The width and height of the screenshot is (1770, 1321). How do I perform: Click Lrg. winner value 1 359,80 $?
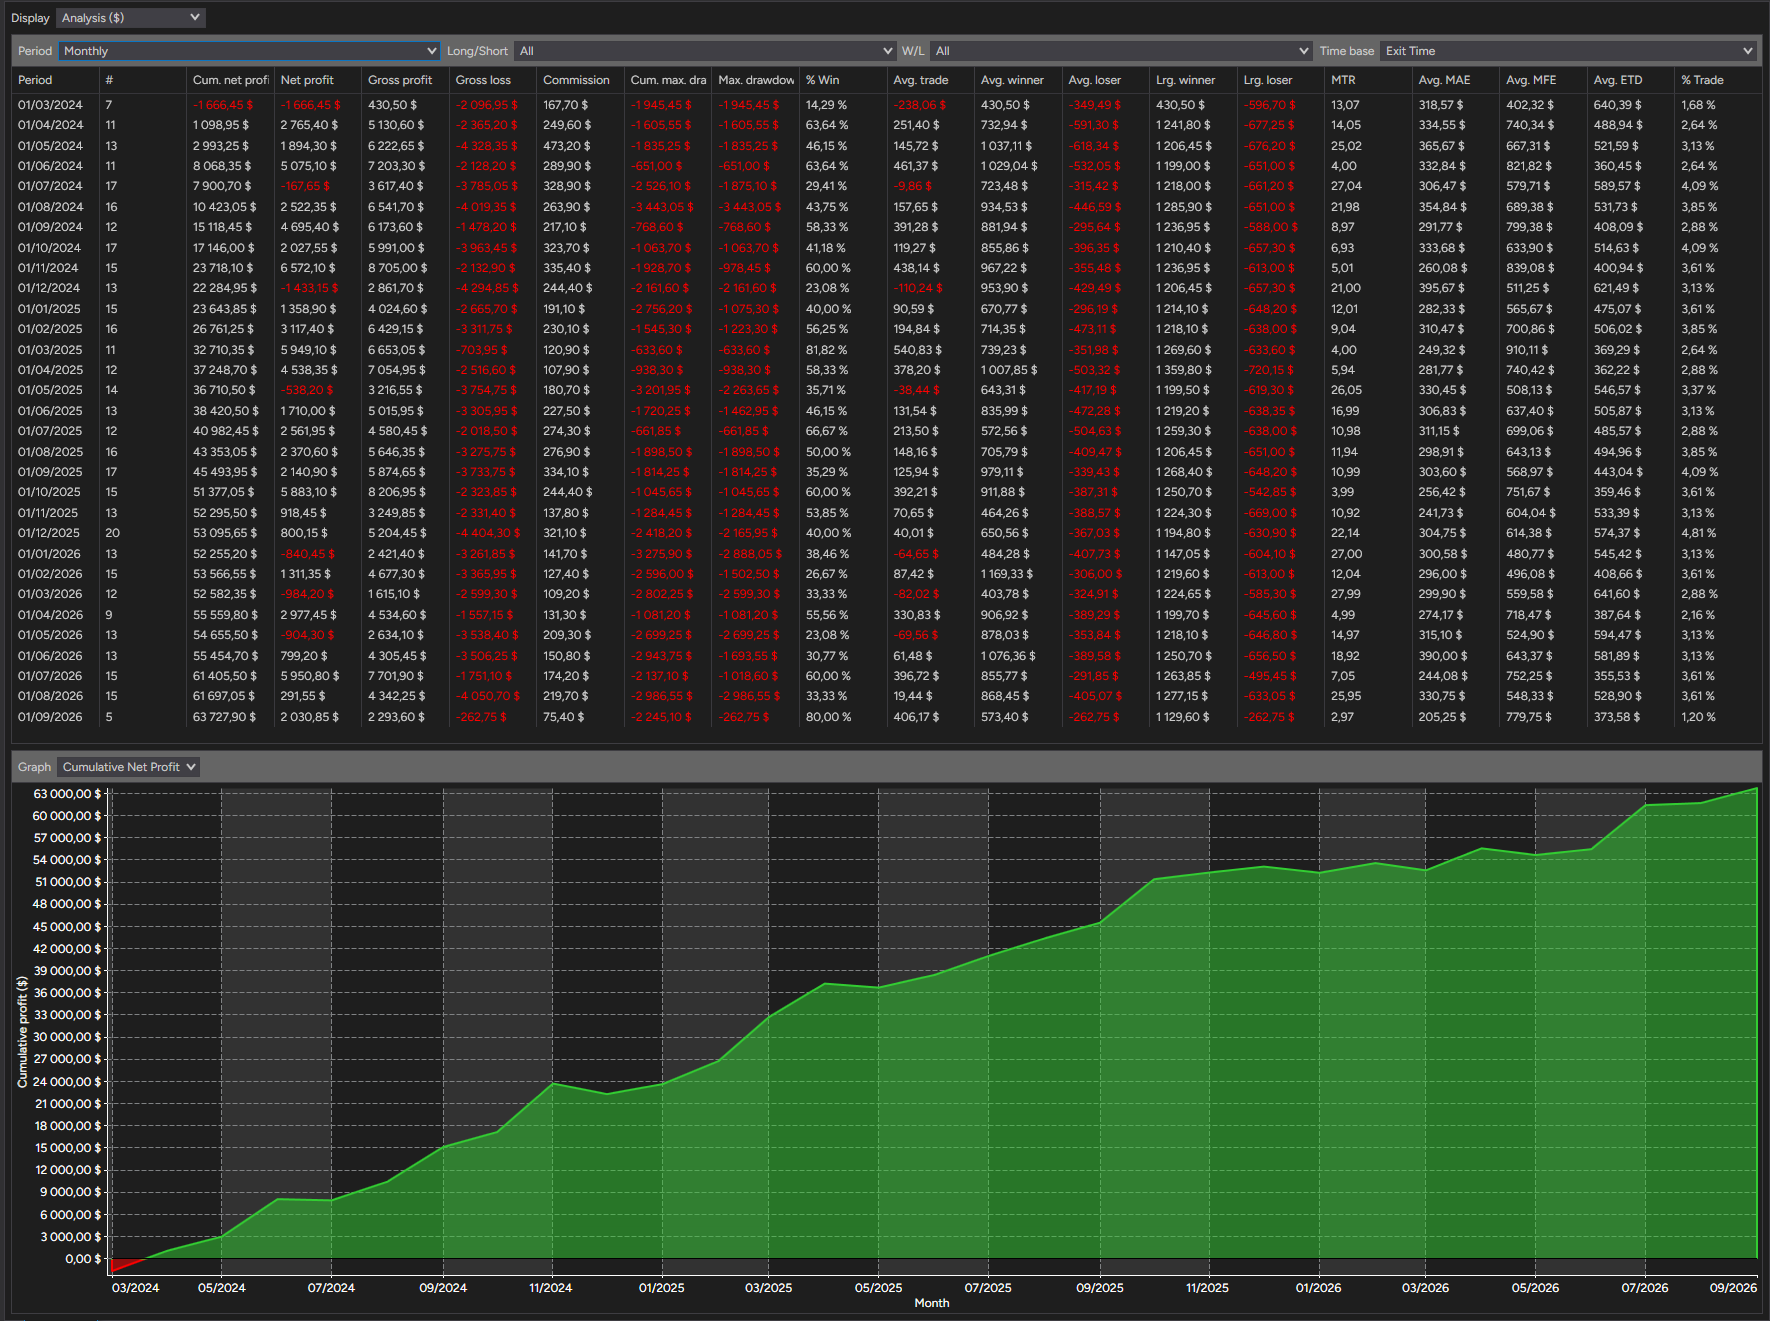1183,370
